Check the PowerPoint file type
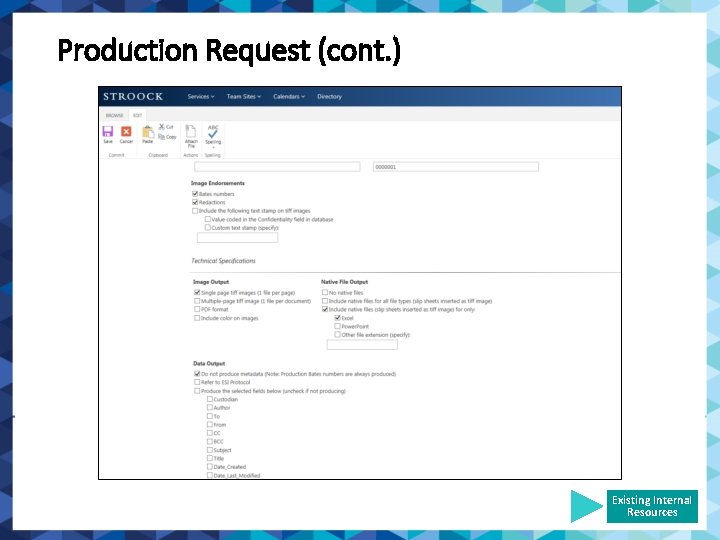This screenshot has width=720, height=540. click(x=338, y=326)
